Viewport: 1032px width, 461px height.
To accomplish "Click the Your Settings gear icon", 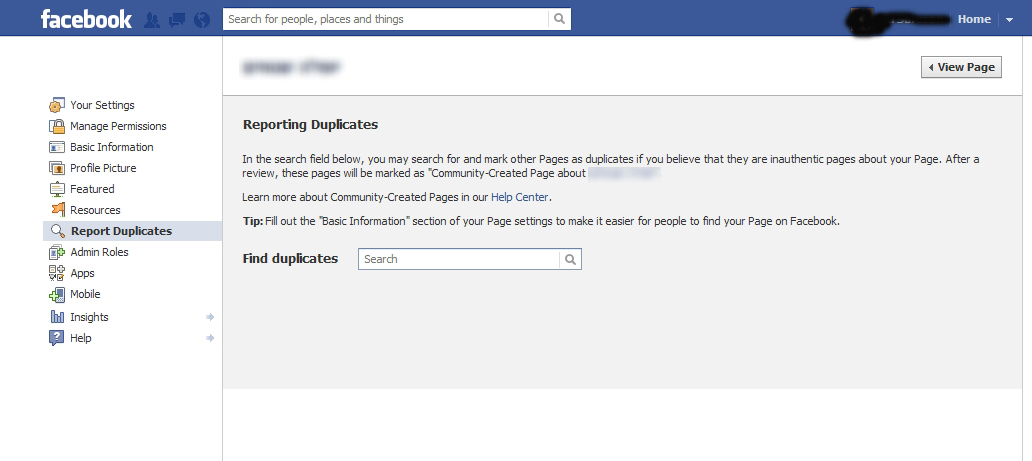I will [x=57, y=105].
